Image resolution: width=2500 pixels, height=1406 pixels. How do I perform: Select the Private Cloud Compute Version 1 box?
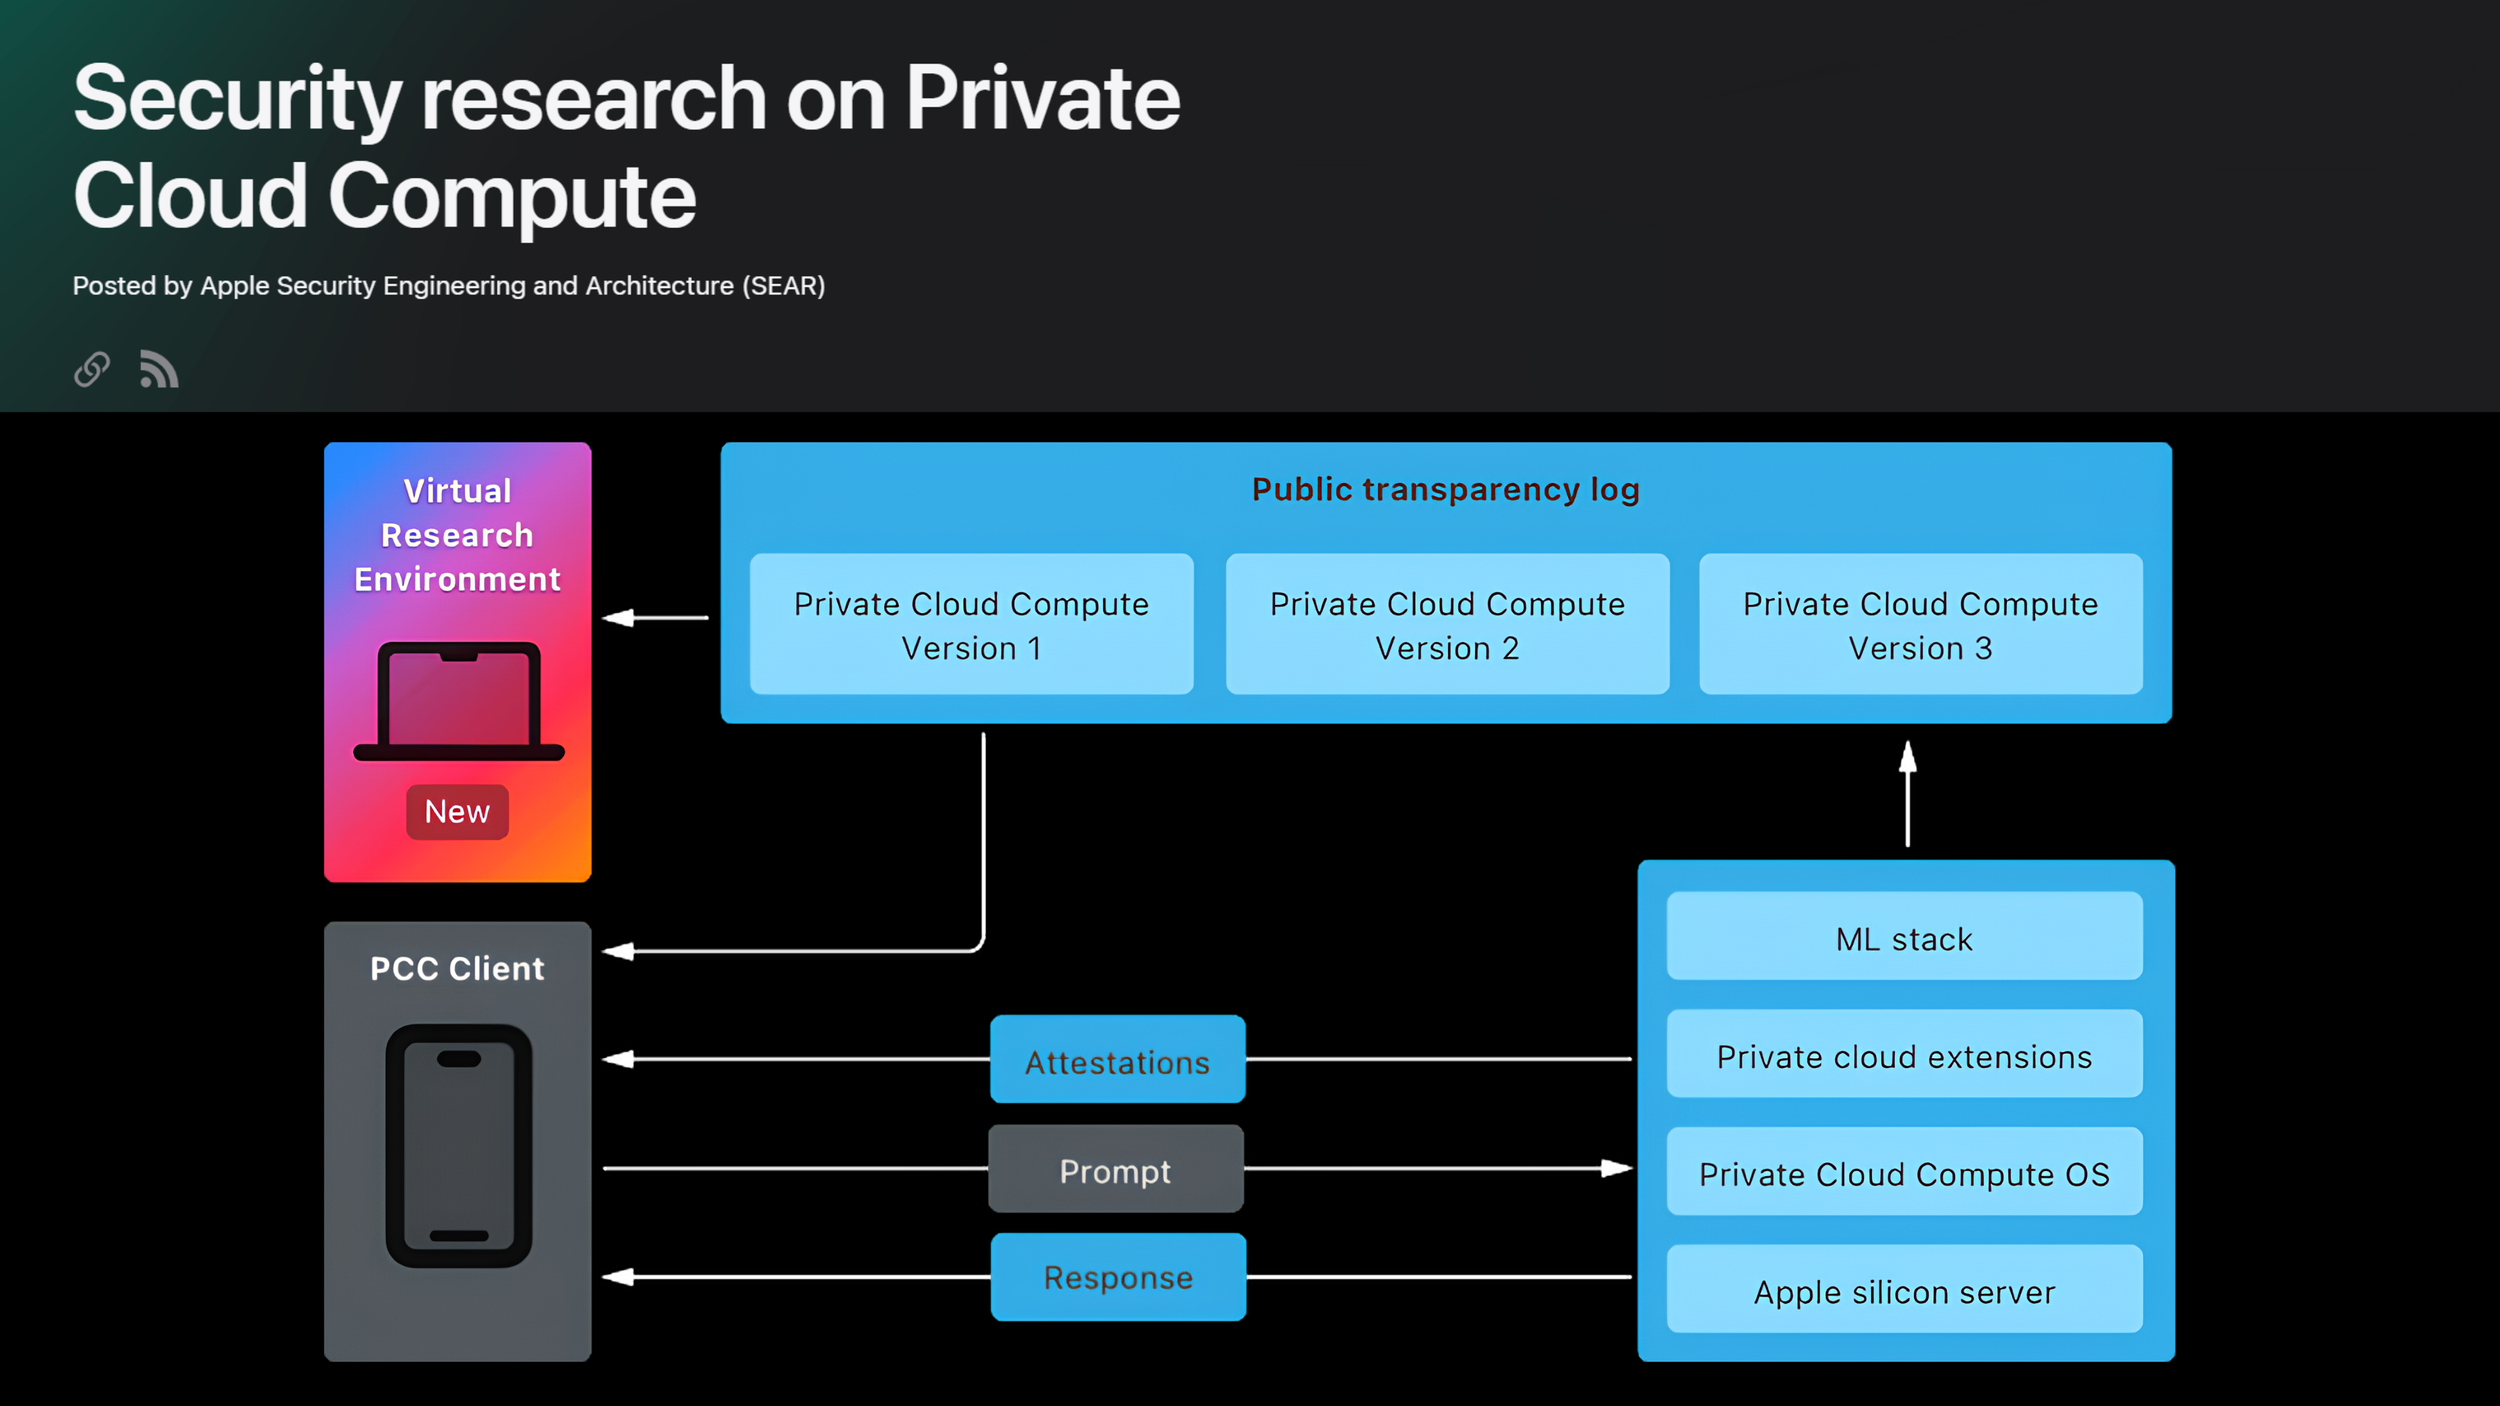(972, 624)
